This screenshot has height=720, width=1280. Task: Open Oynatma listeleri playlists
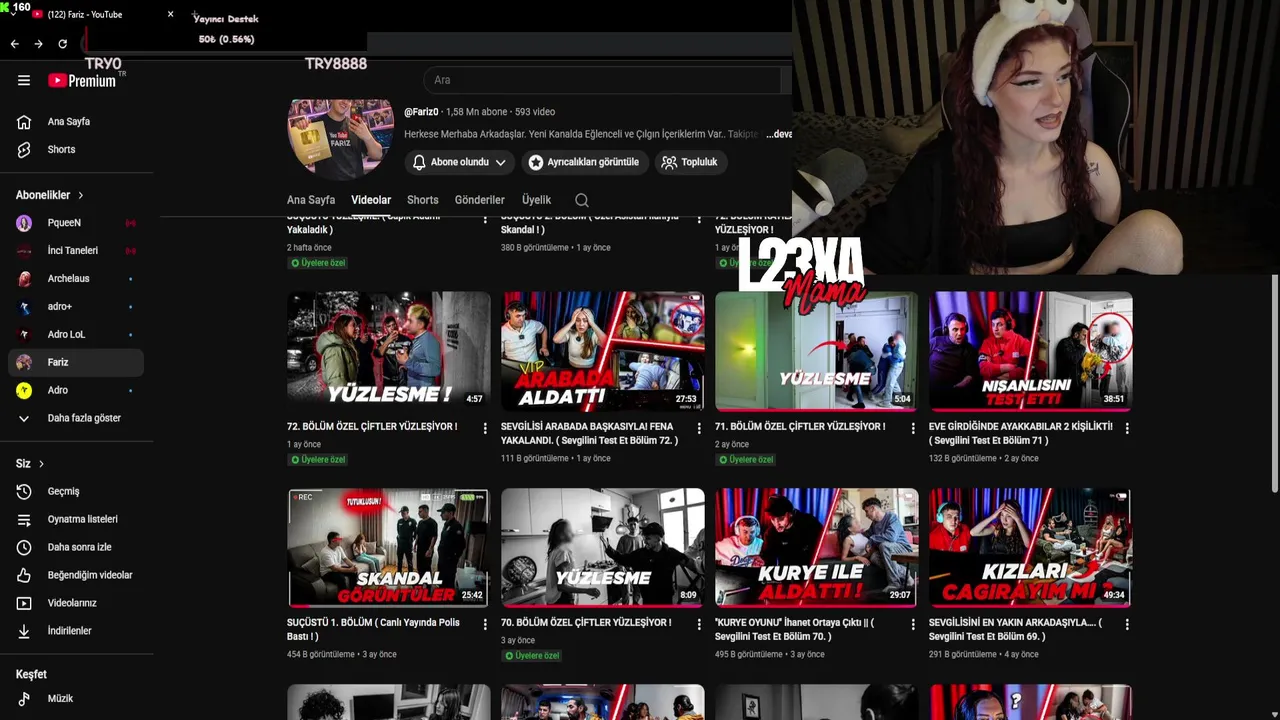(76, 520)
